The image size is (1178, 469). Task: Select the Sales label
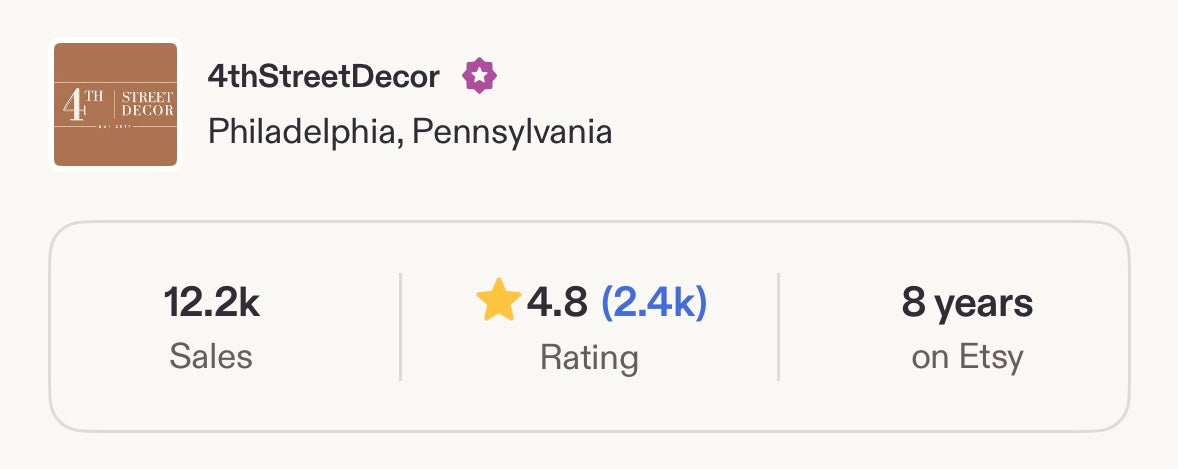click(x=211, y=356)
